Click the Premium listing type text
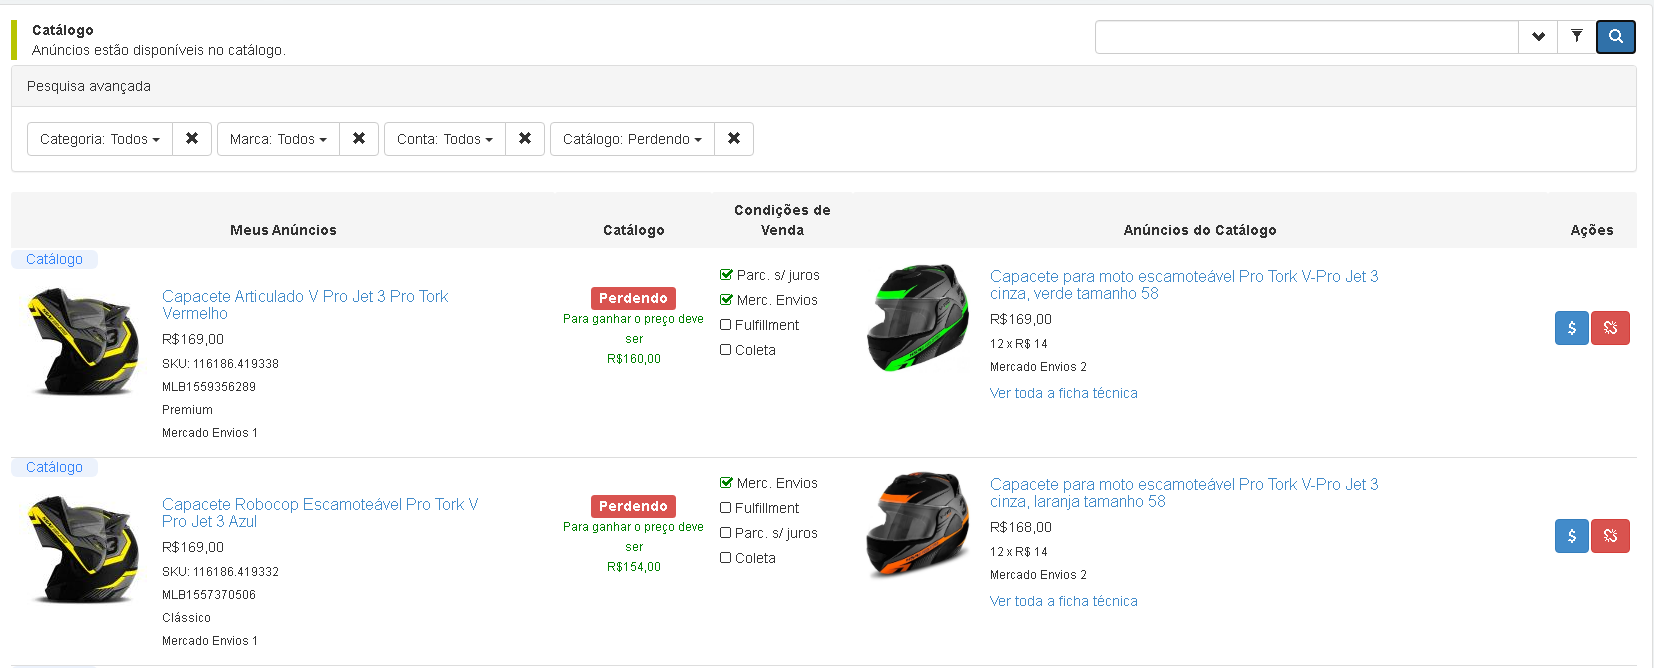This screenshot has height=668, width=1654. pos(187,410)
